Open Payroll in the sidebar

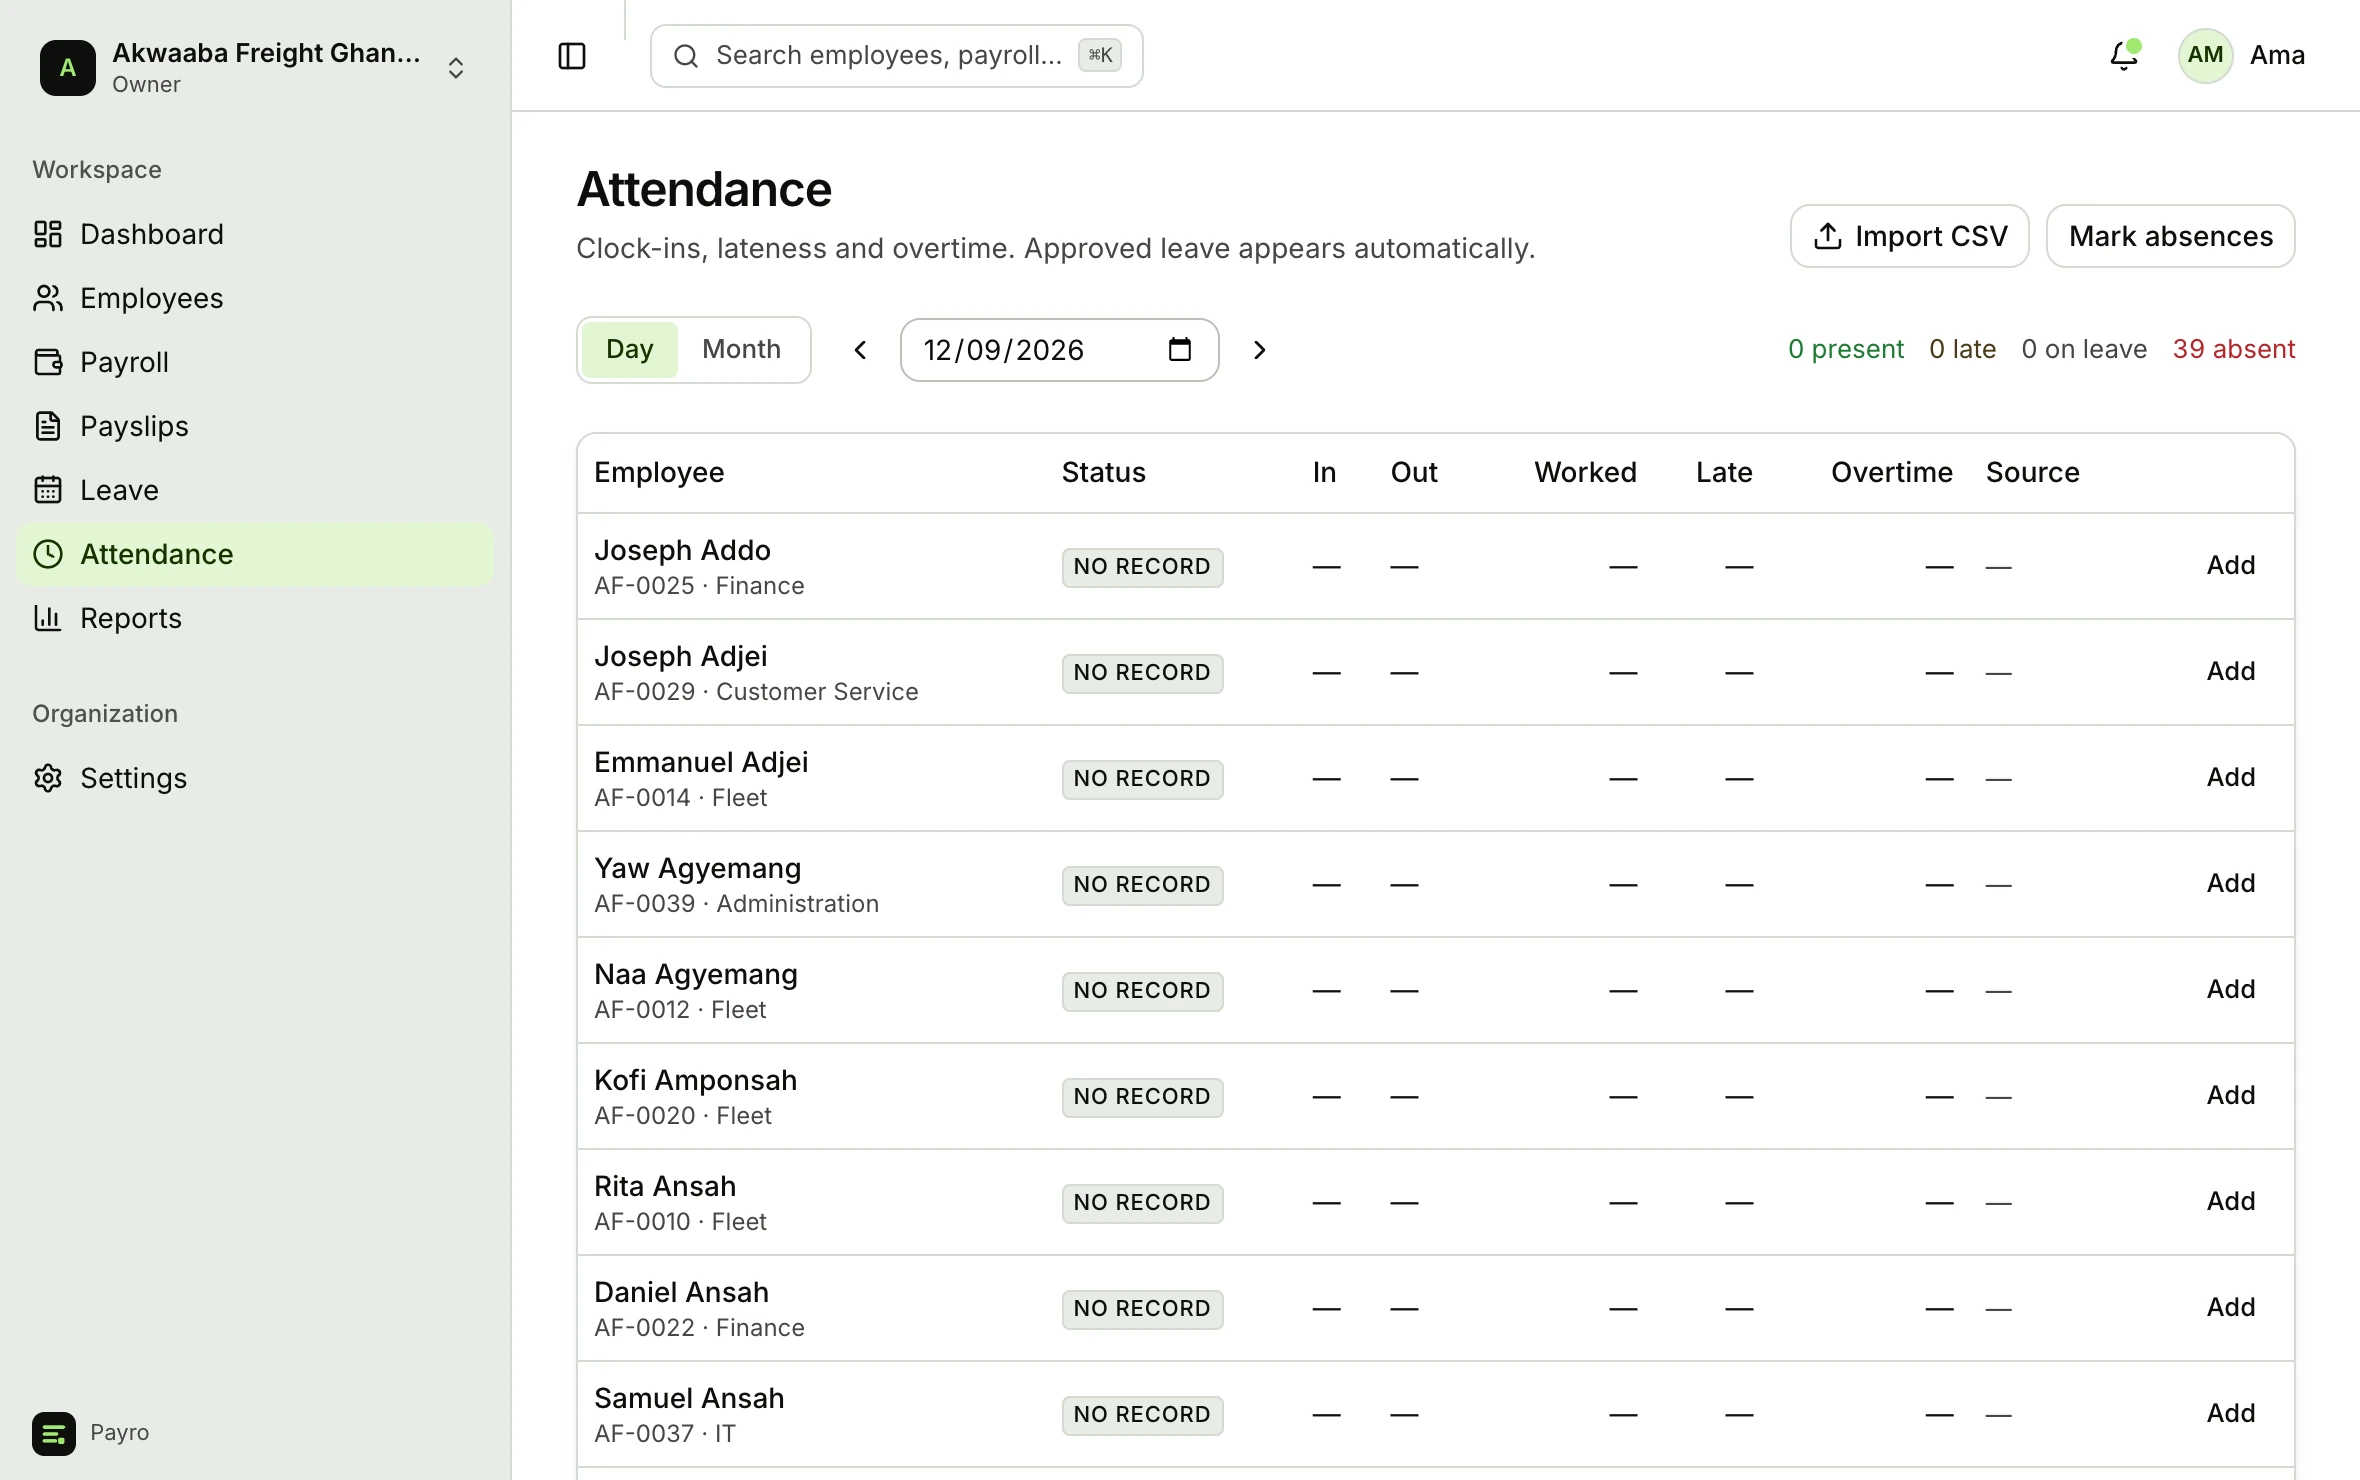coord(255,362)
